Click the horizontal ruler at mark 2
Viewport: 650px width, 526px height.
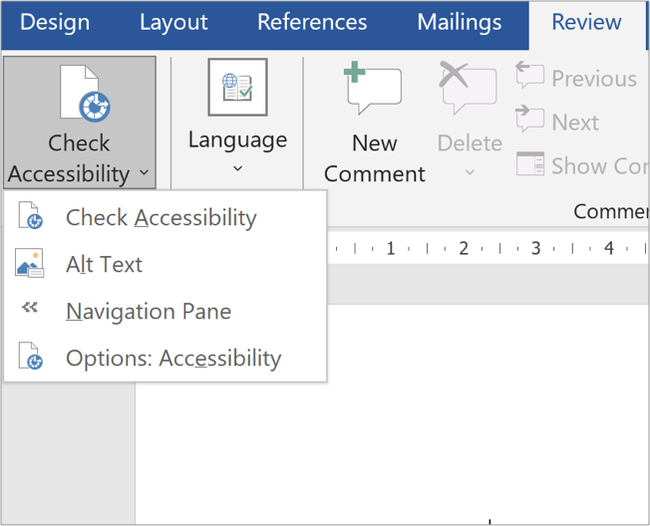point(463,248)
